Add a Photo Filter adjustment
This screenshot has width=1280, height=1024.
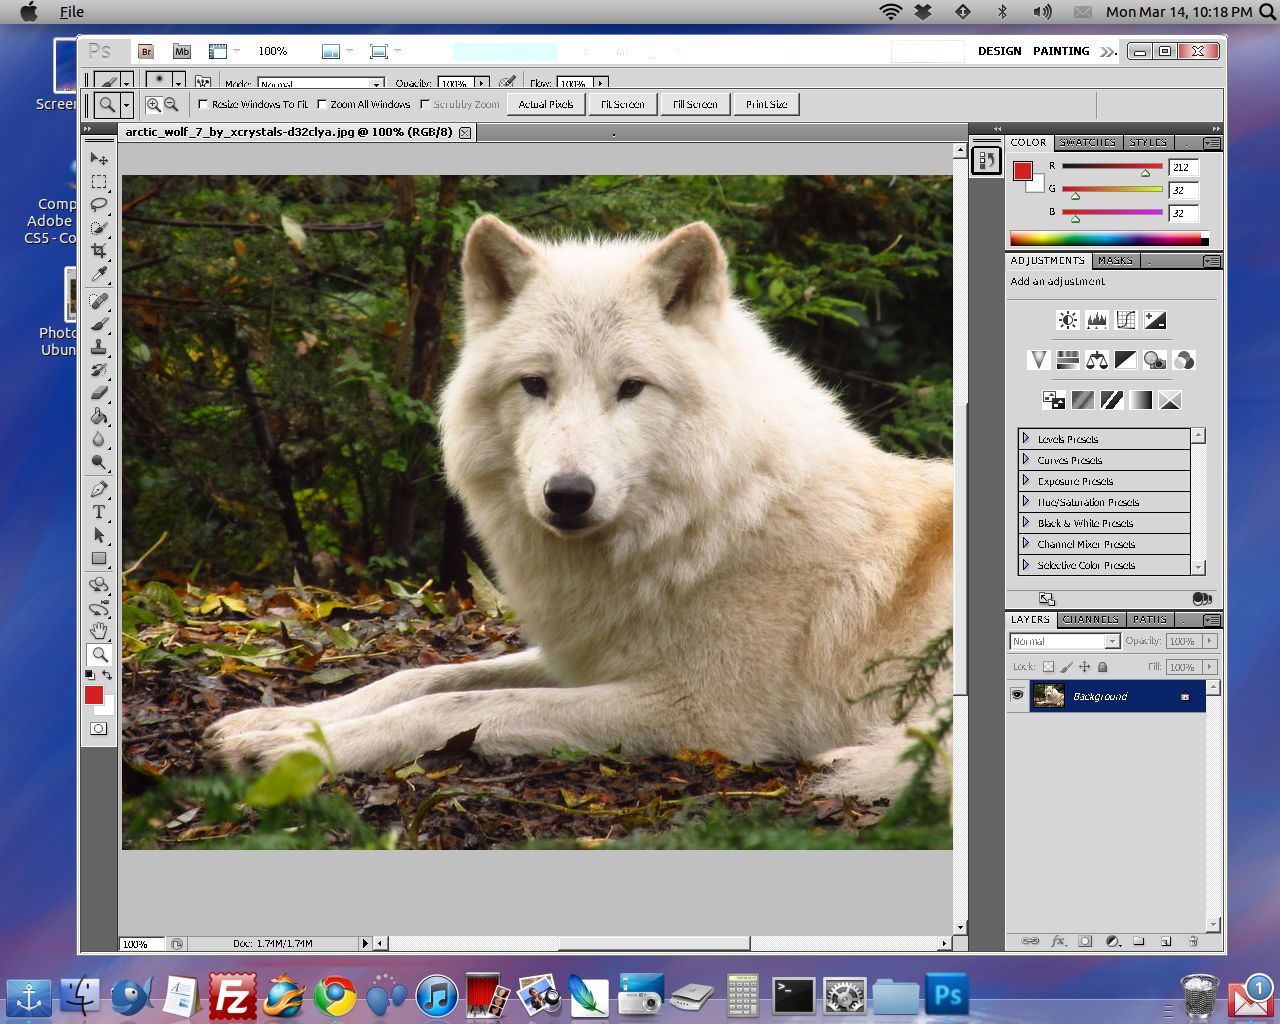[x=1155, y=360]
